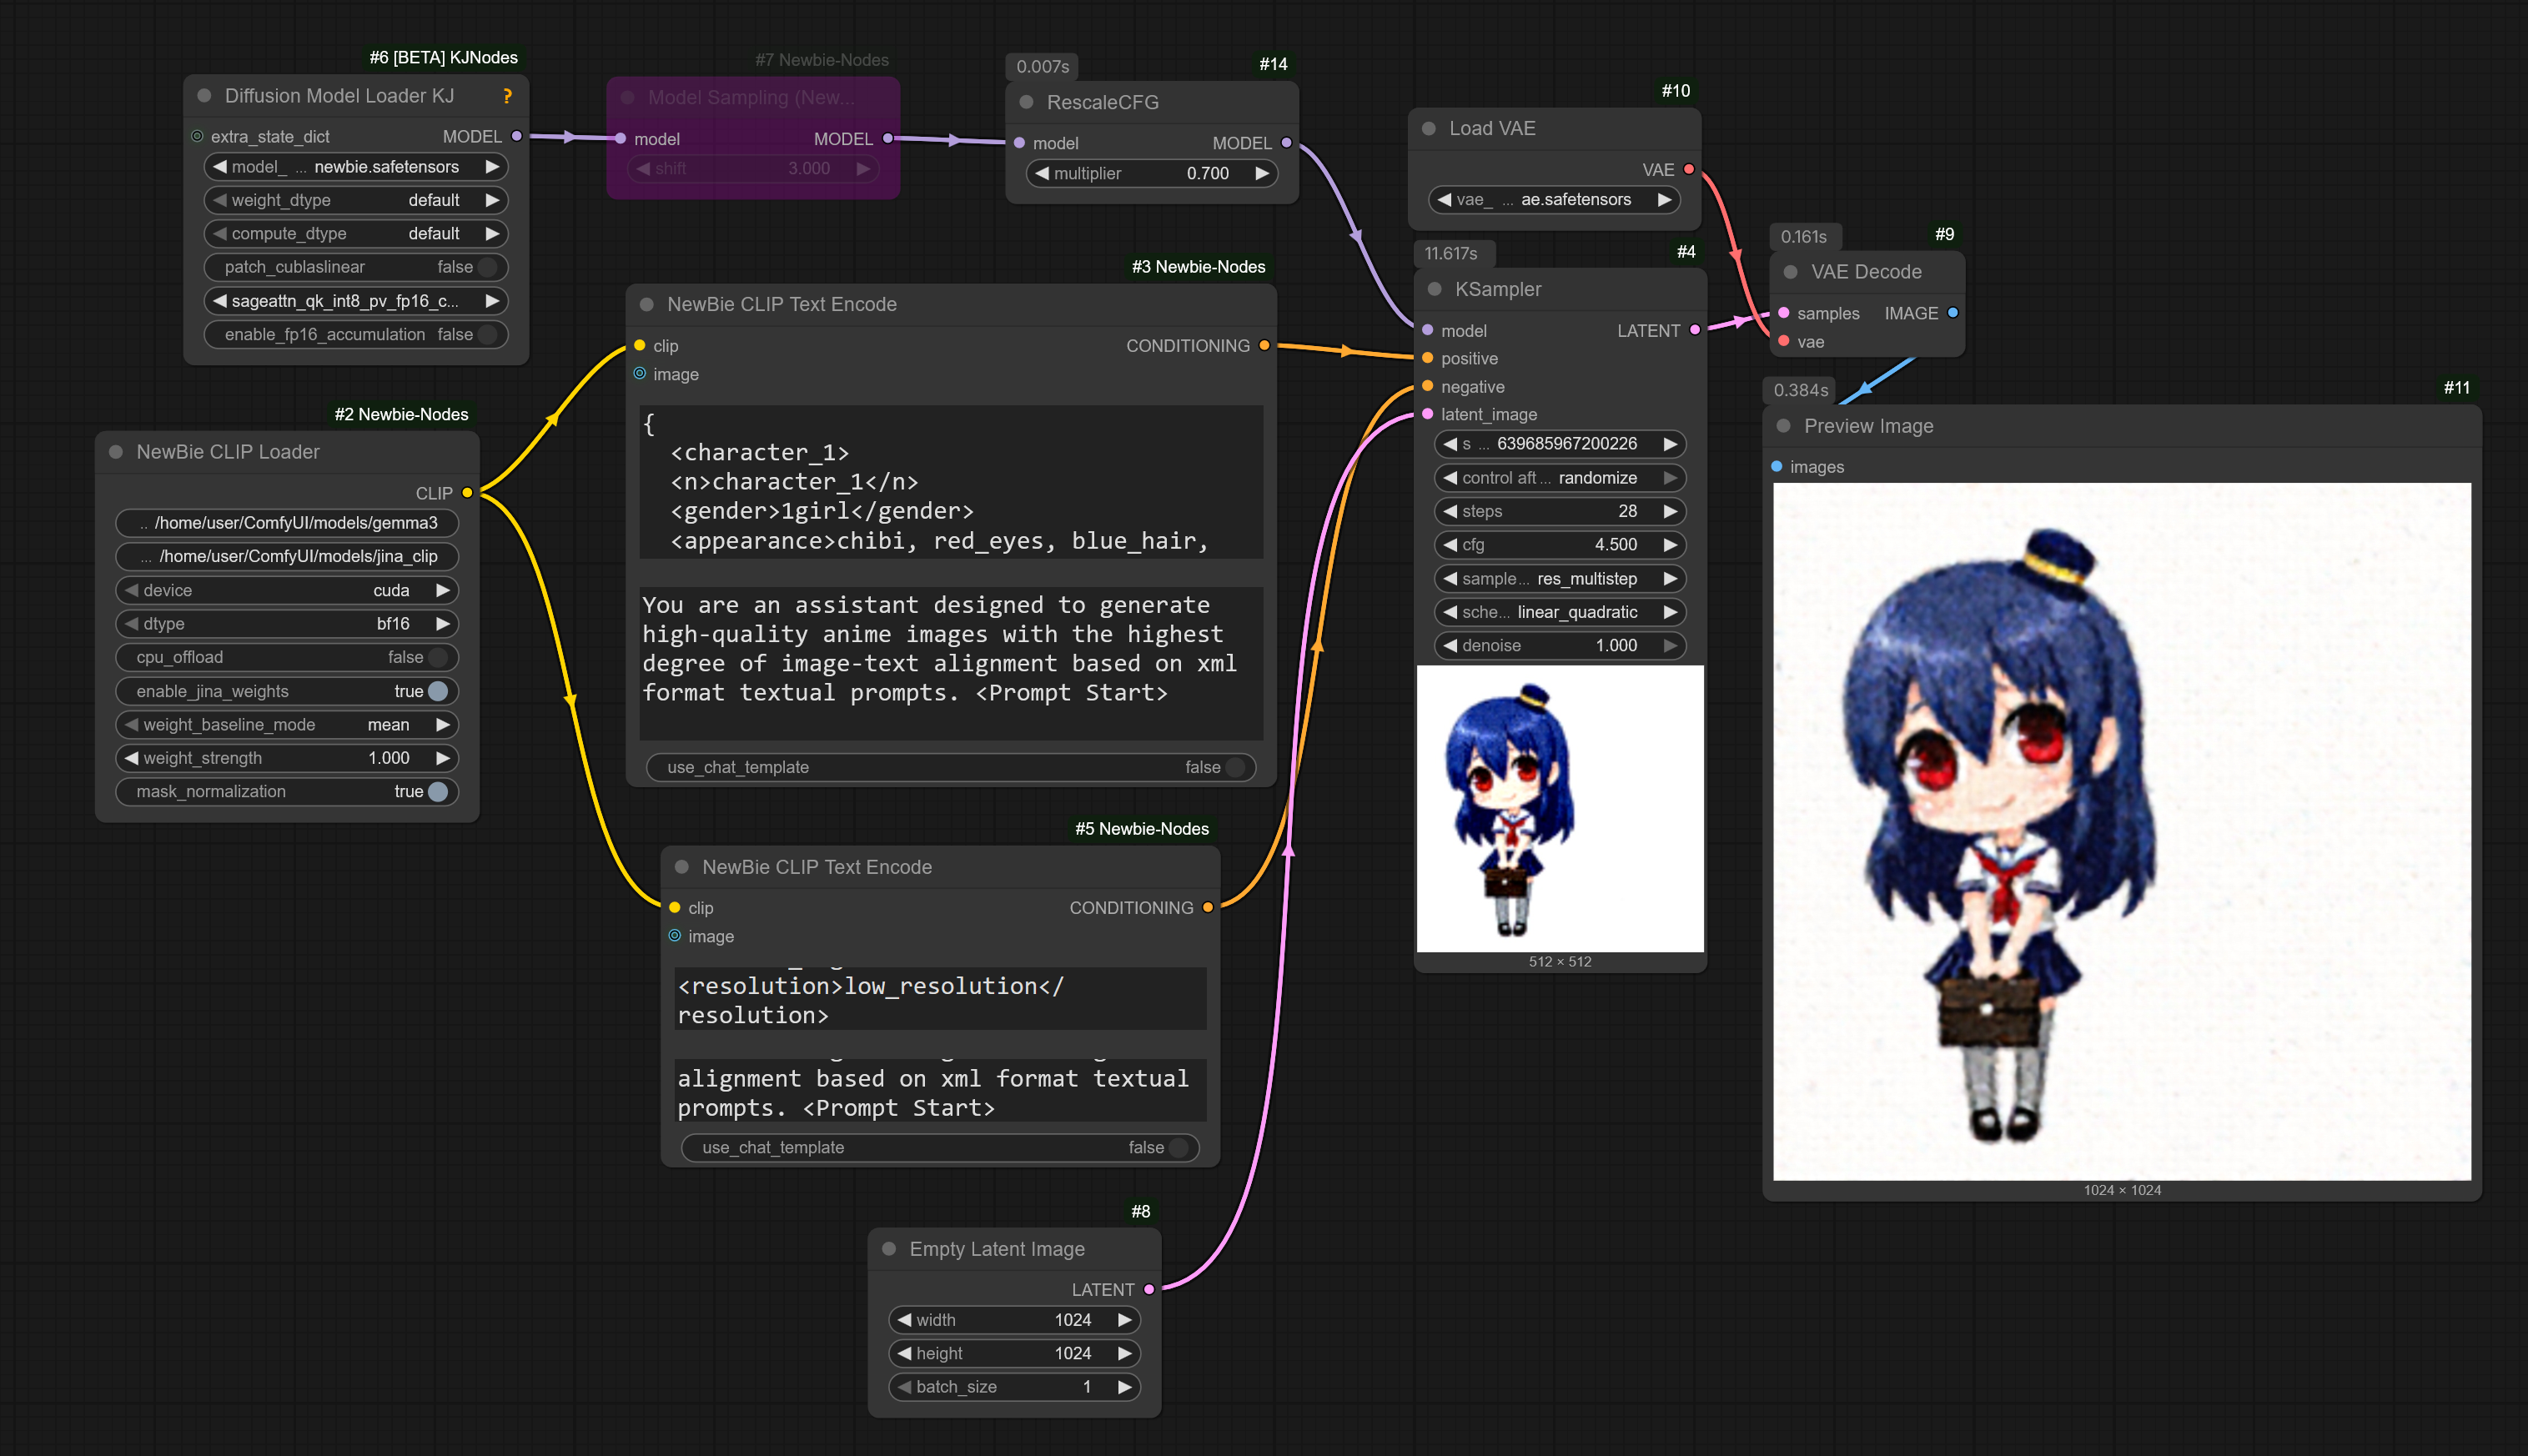The width and height of the screenshot is (2528, 1456).
Task: Decrease the width value with left arrow
Action: click(x=904, y=1320)
